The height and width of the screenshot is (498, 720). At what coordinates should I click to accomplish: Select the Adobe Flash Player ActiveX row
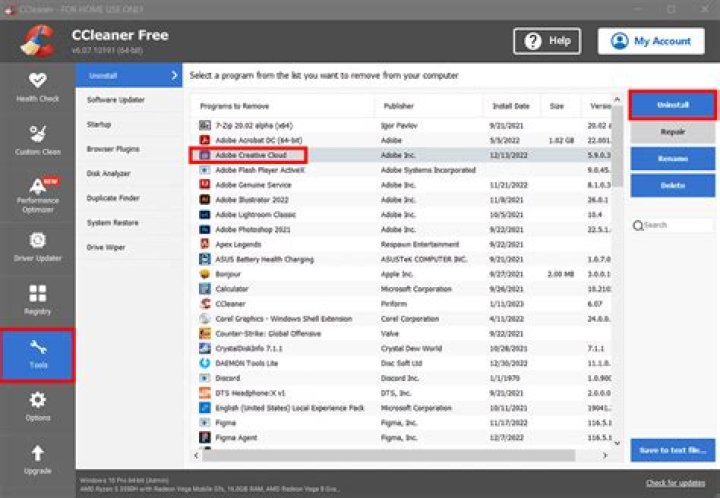point(401,170)
